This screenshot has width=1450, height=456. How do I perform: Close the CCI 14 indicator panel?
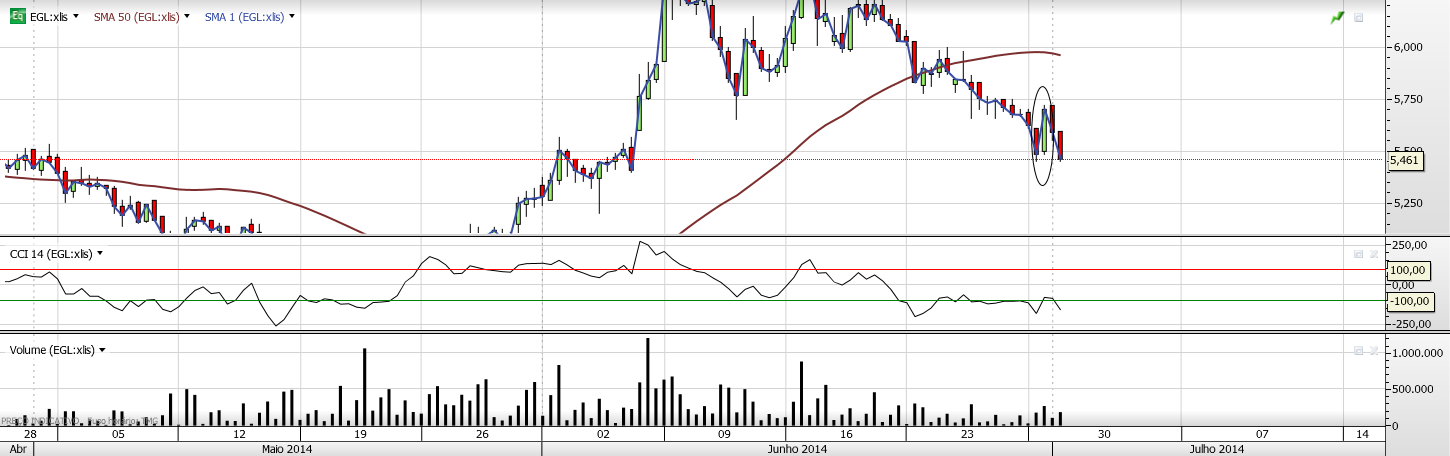[1373, 254]
